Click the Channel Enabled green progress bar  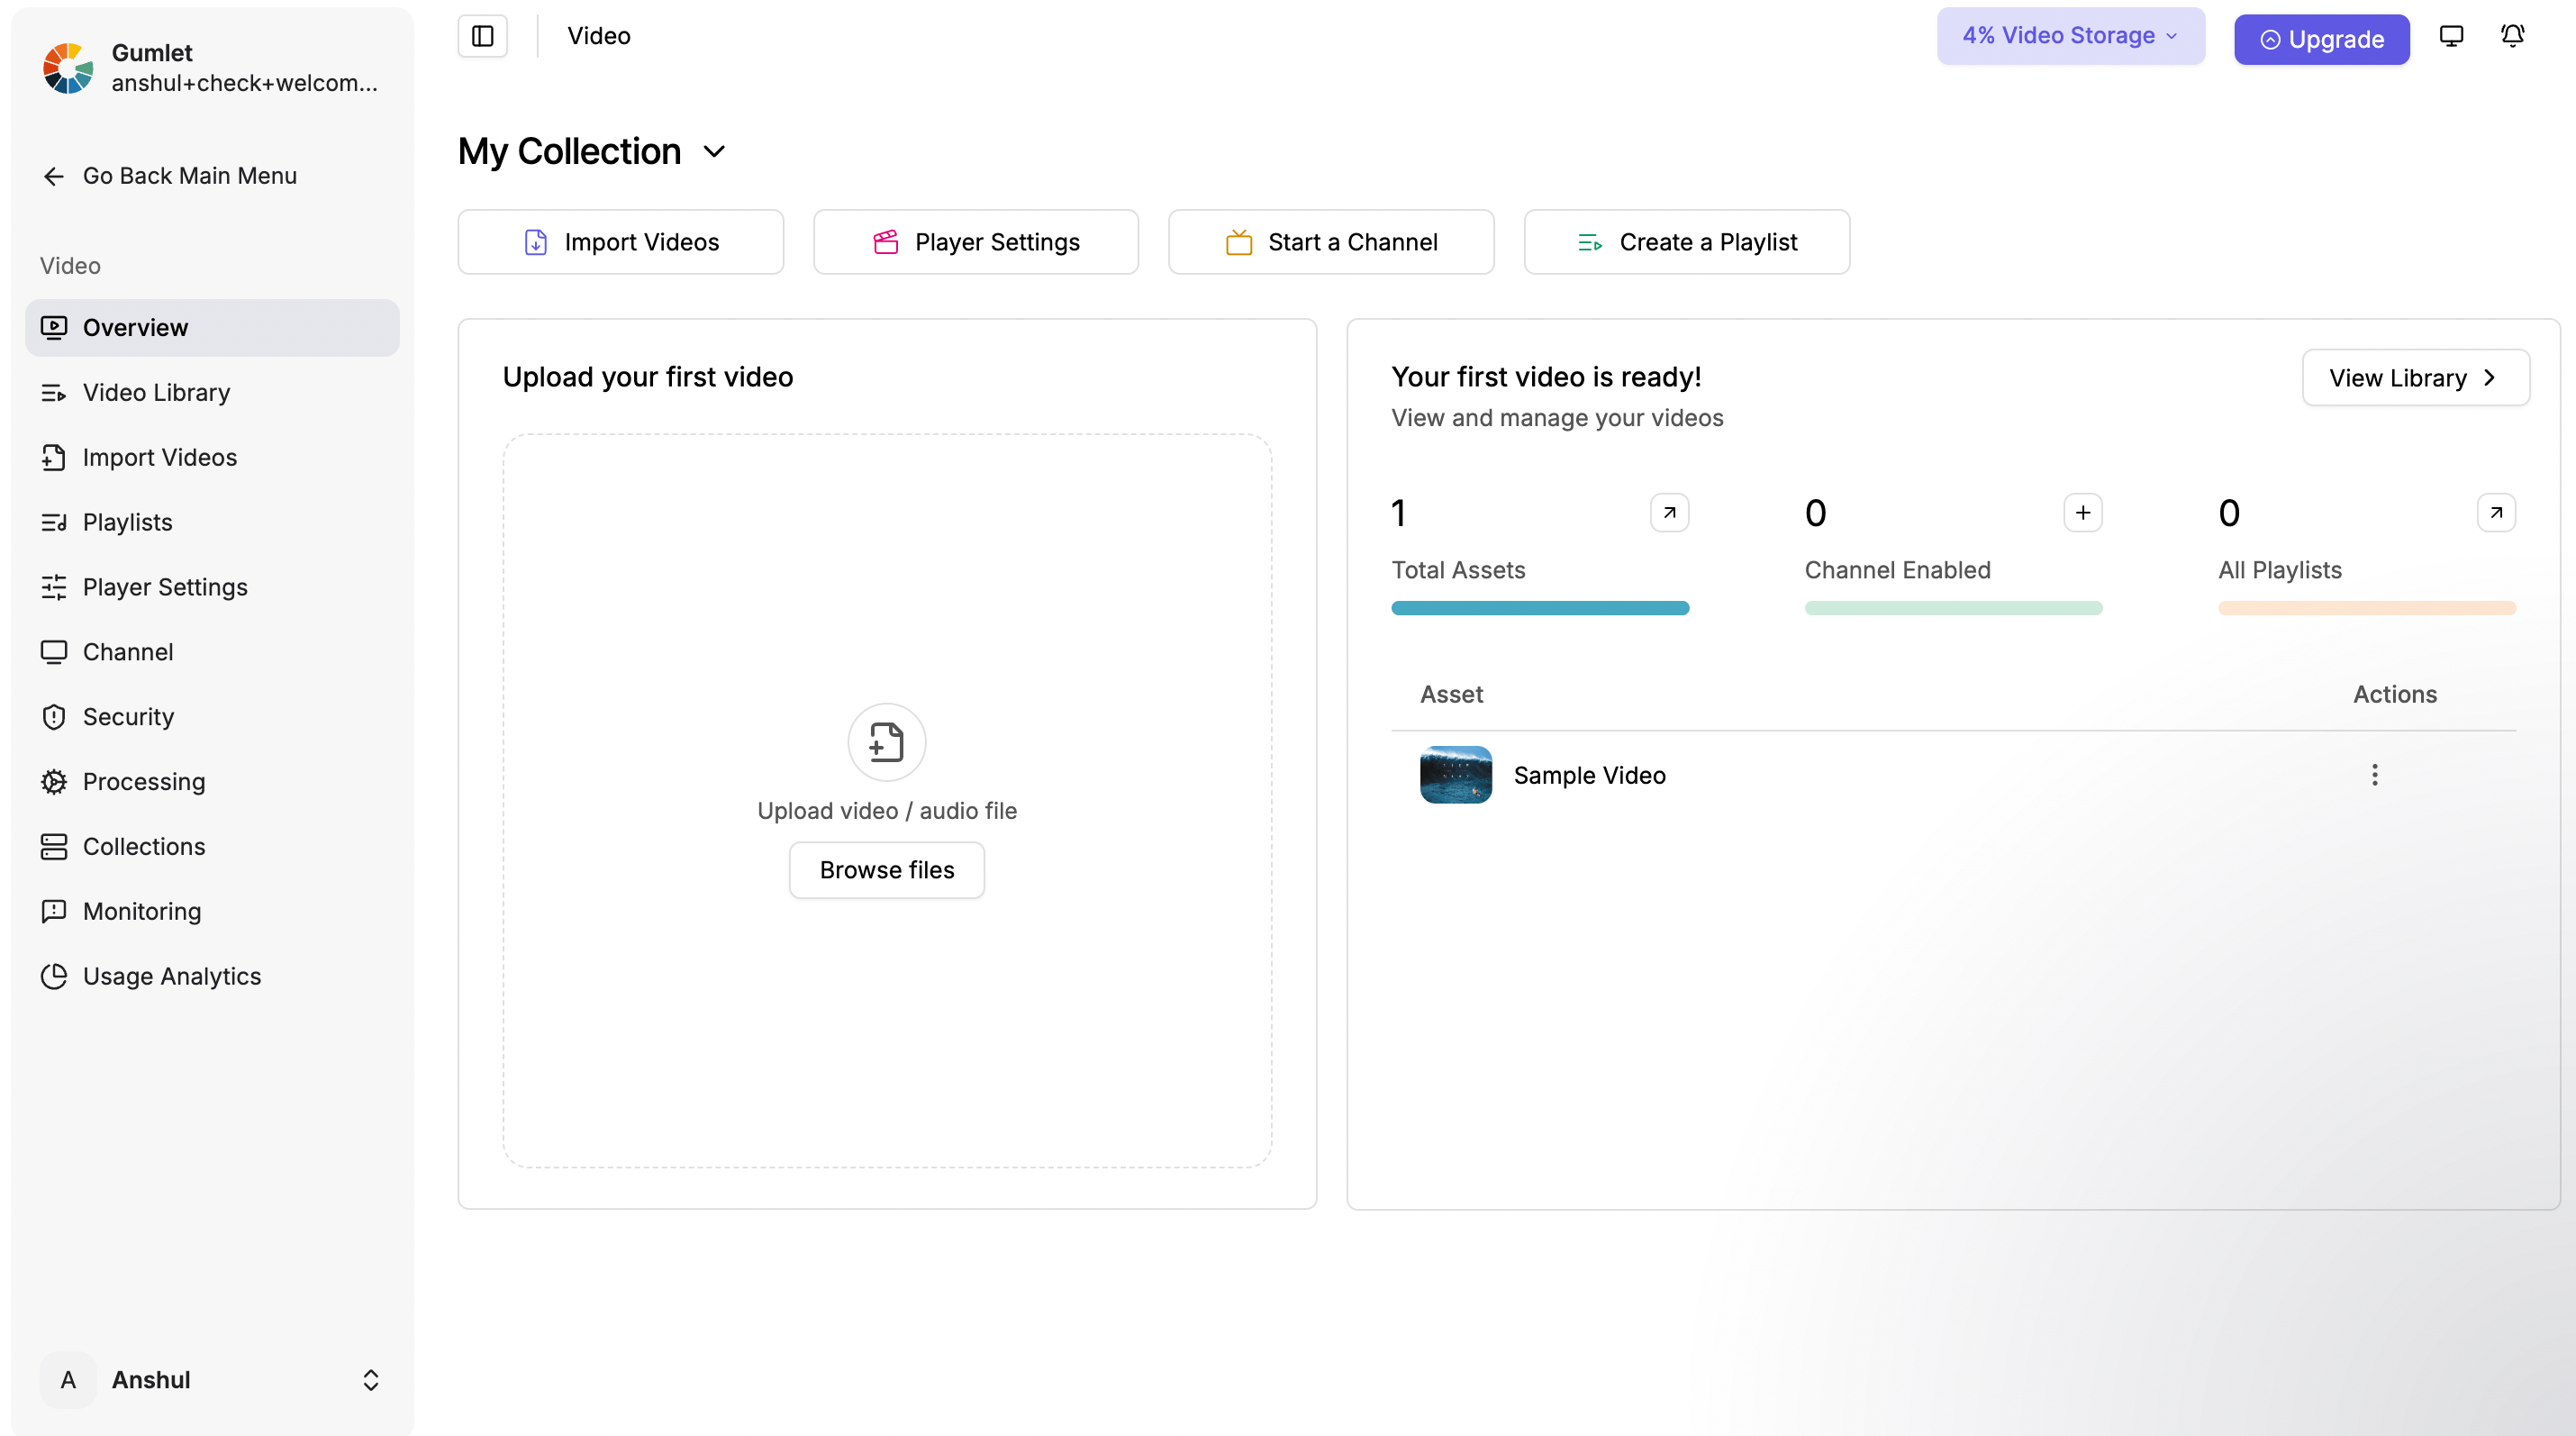pyautogui.click(x=1953, y=608)
